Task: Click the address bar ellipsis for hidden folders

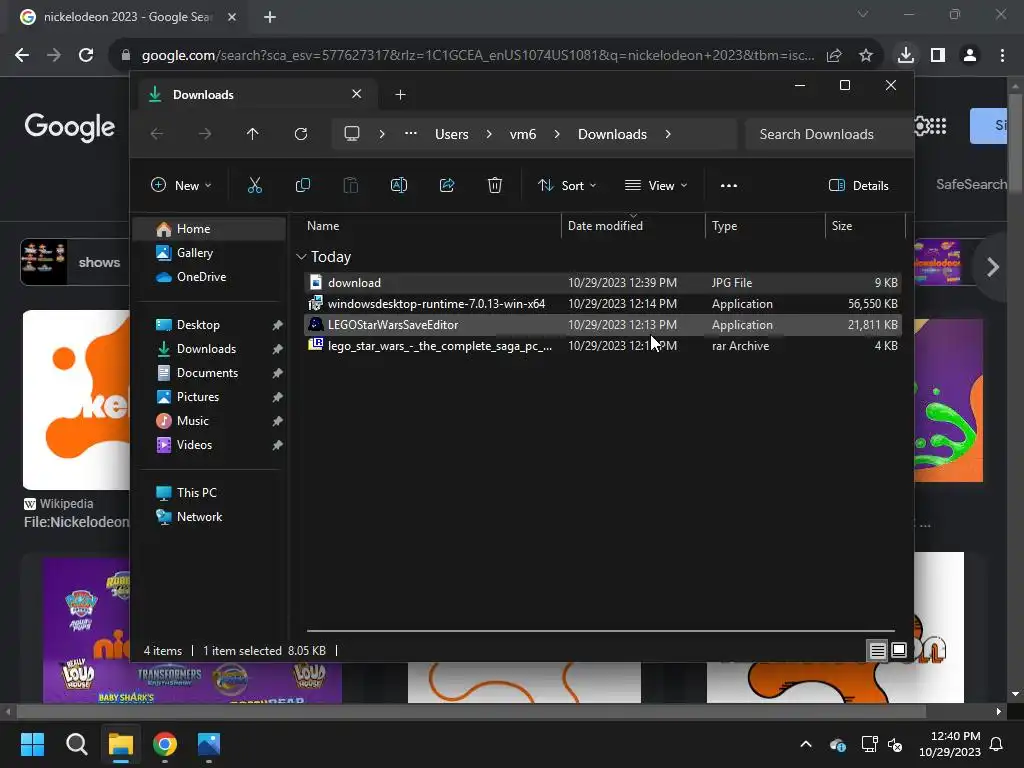Action: [410, 133]
